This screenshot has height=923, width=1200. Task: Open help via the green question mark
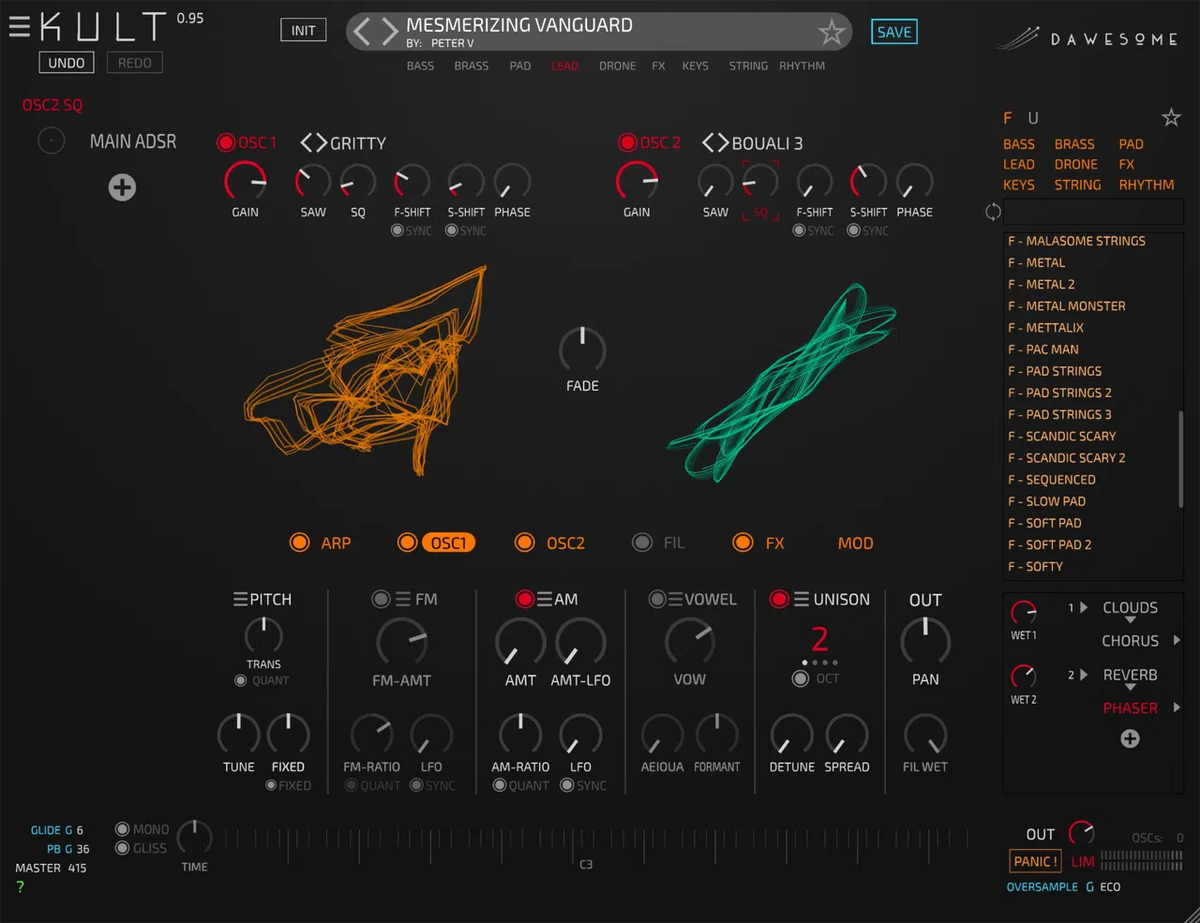tap(20, 886)
